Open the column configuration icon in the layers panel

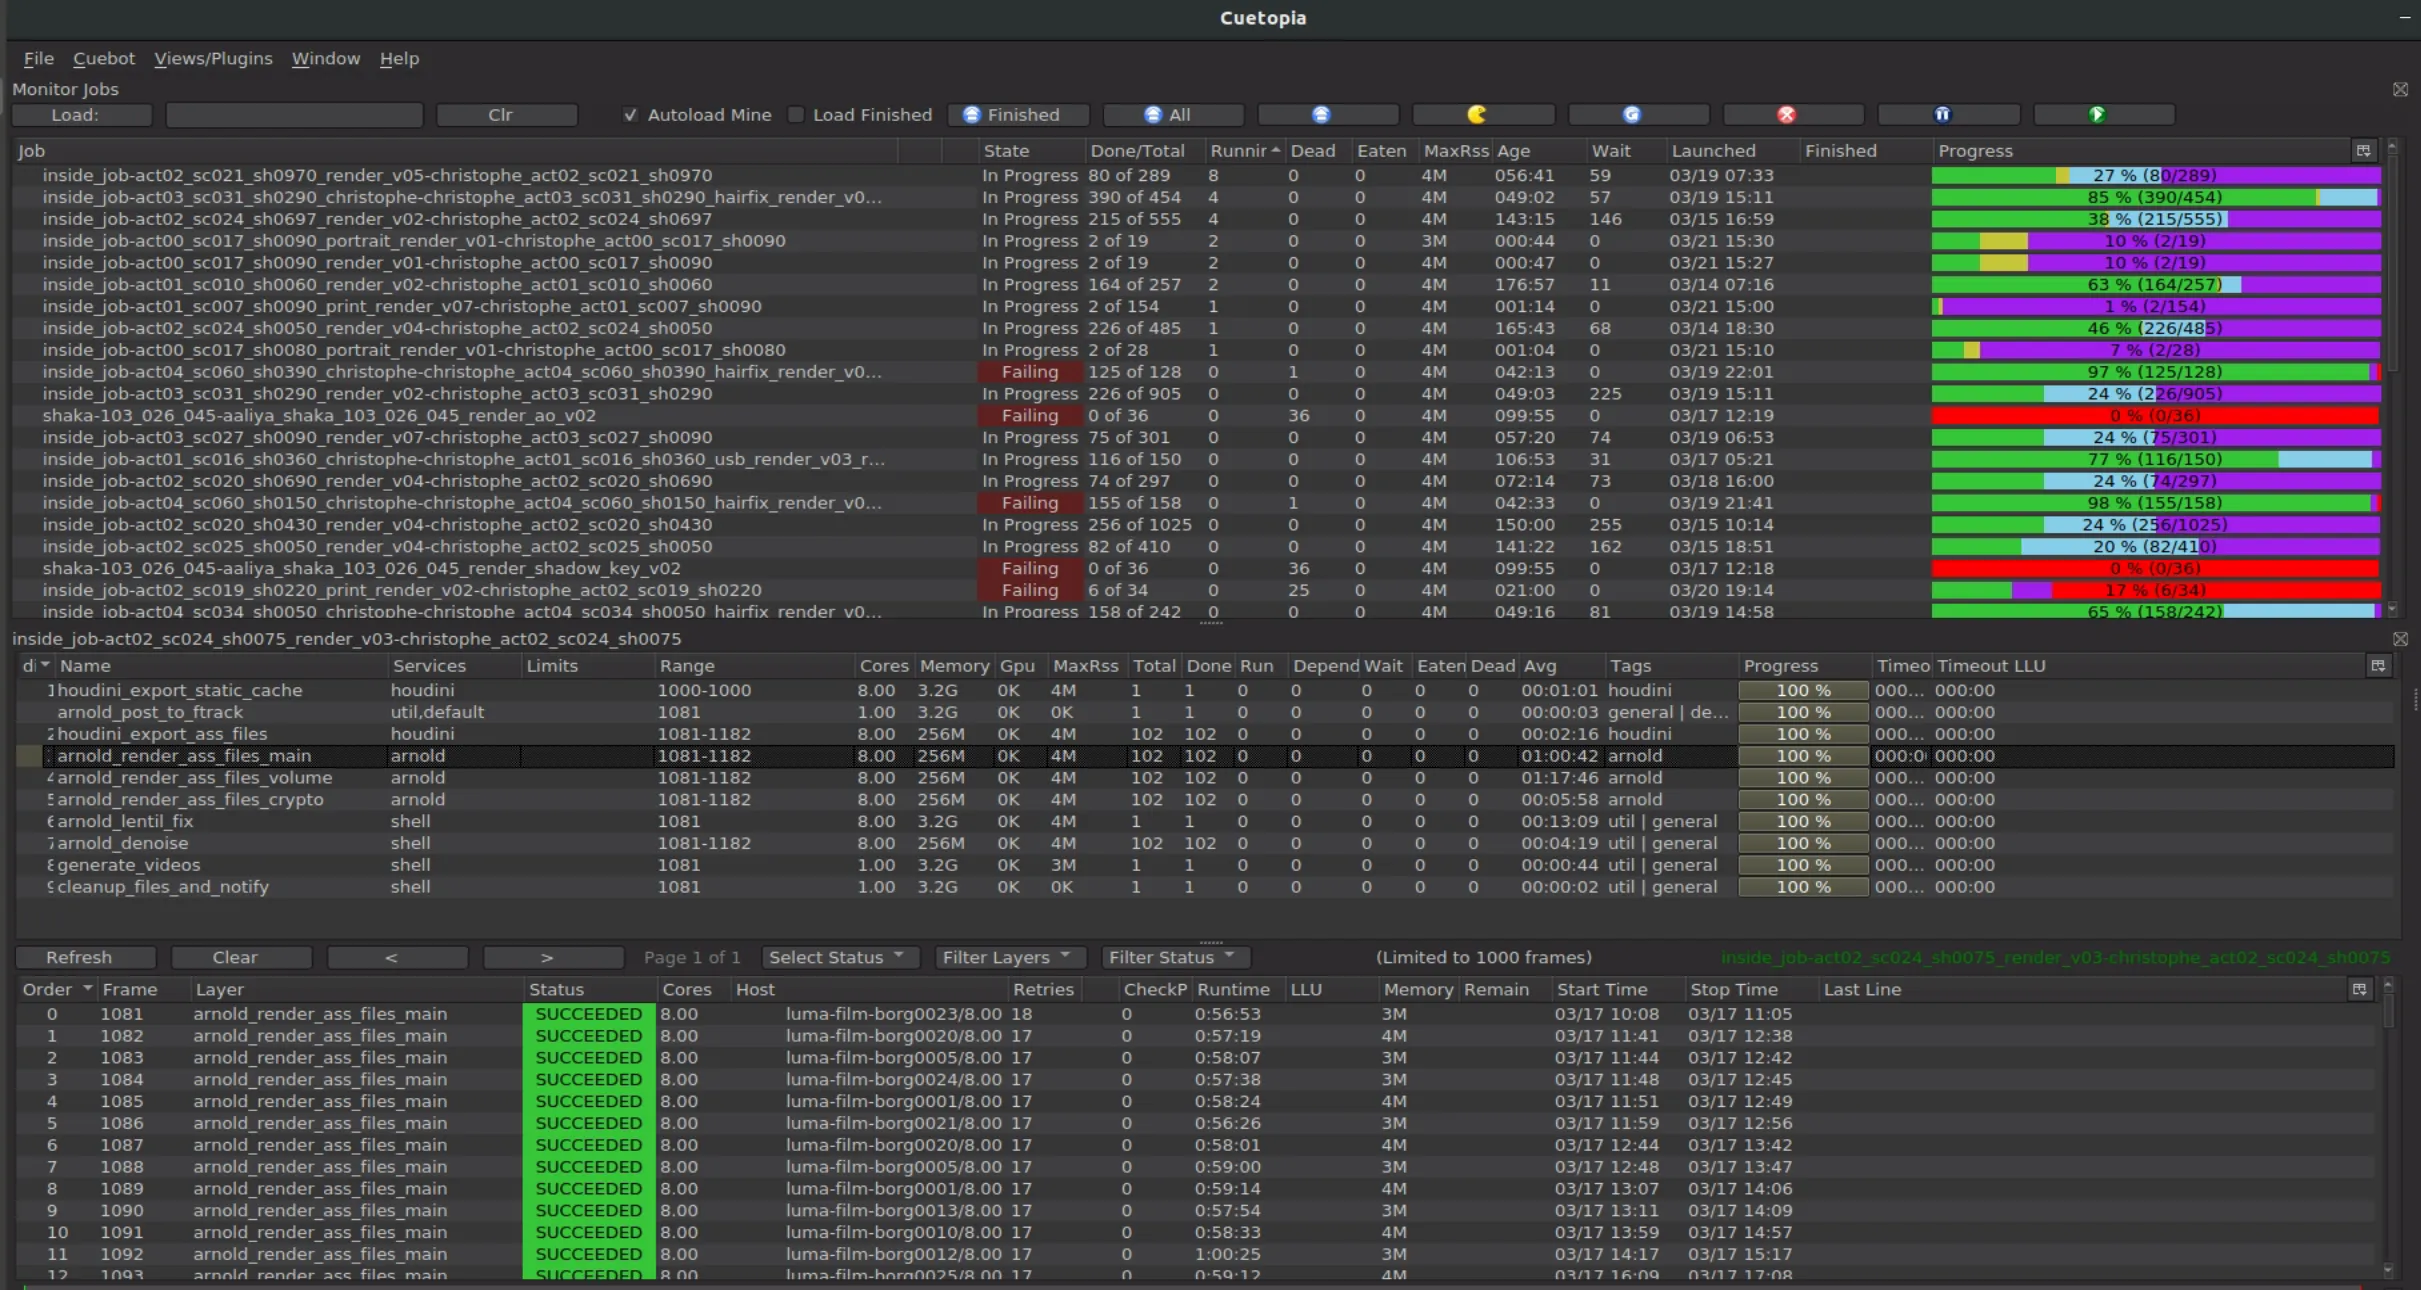click(2378, 666)
